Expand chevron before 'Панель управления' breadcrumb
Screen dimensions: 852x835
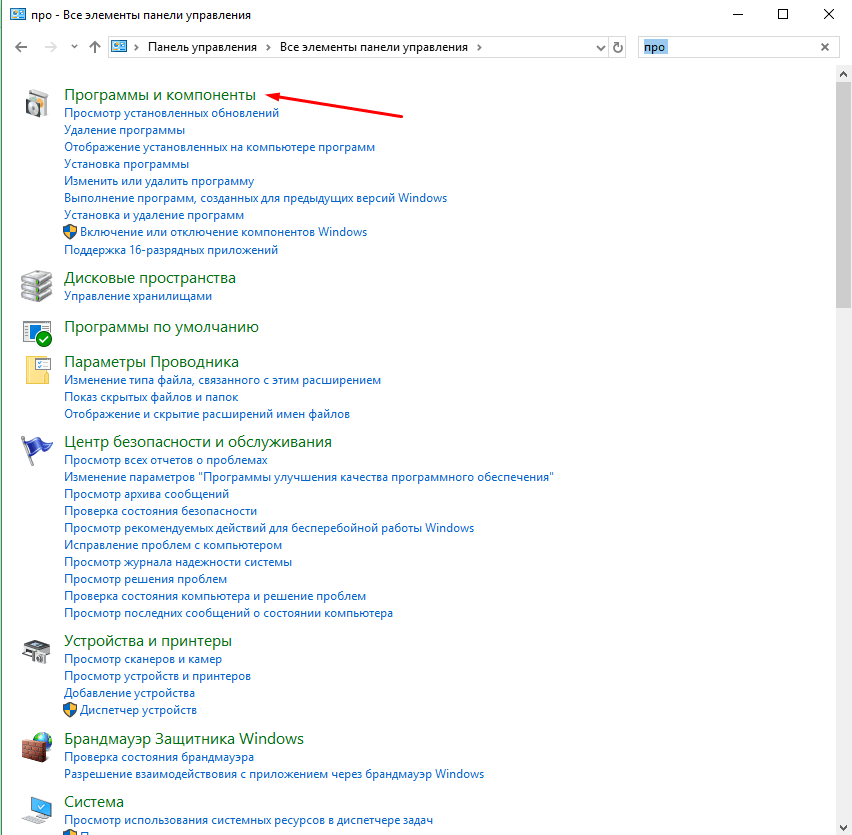[136, 47]
